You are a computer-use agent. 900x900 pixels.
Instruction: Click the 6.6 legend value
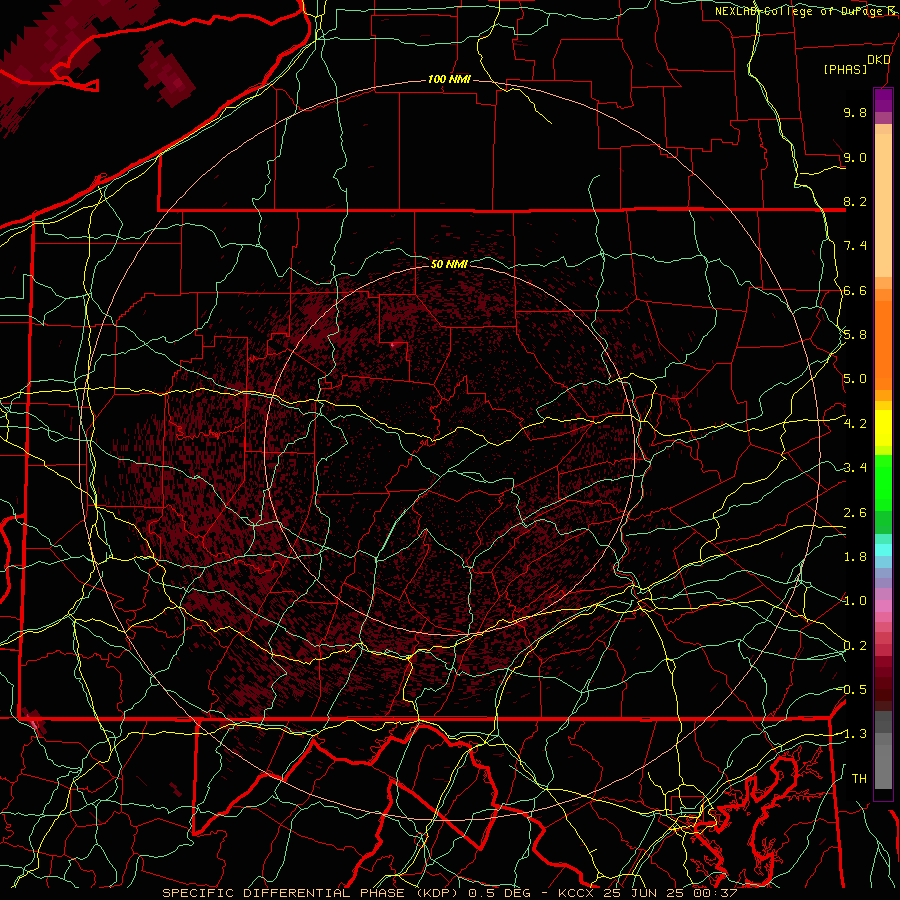[855, 290]
